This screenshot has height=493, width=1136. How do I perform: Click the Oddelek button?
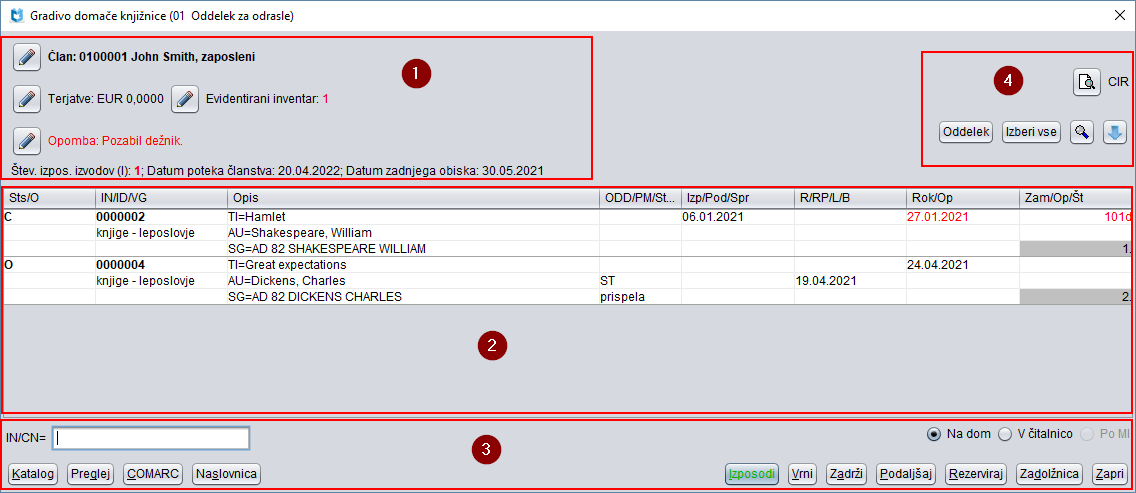tap(966, 132)
